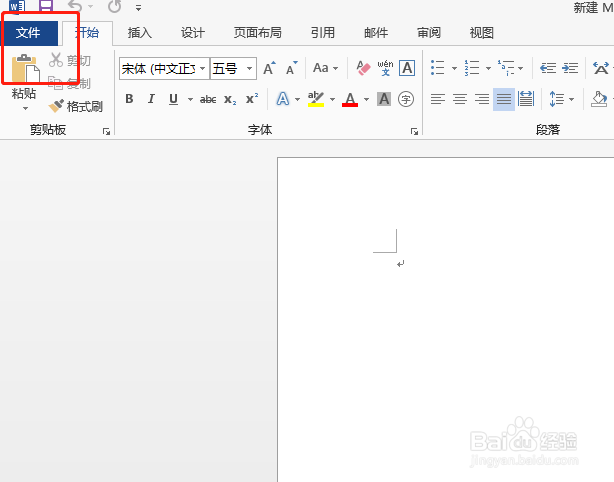Apply numbered list
This screenshot has height=482, width=614.
(472, 68)
